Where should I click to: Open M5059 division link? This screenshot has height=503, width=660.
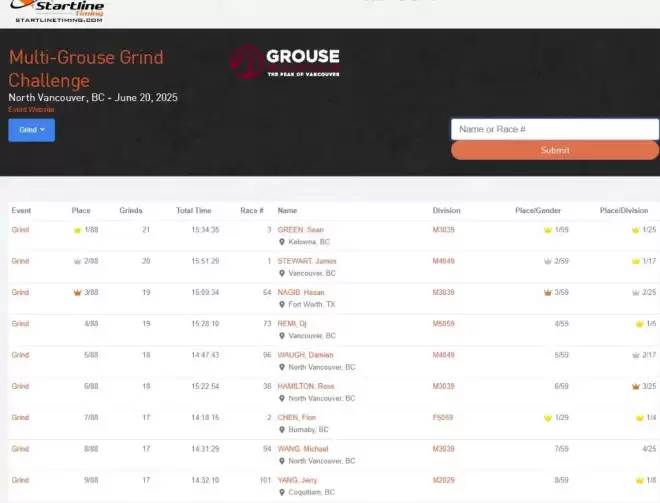(x=444, y=324)
